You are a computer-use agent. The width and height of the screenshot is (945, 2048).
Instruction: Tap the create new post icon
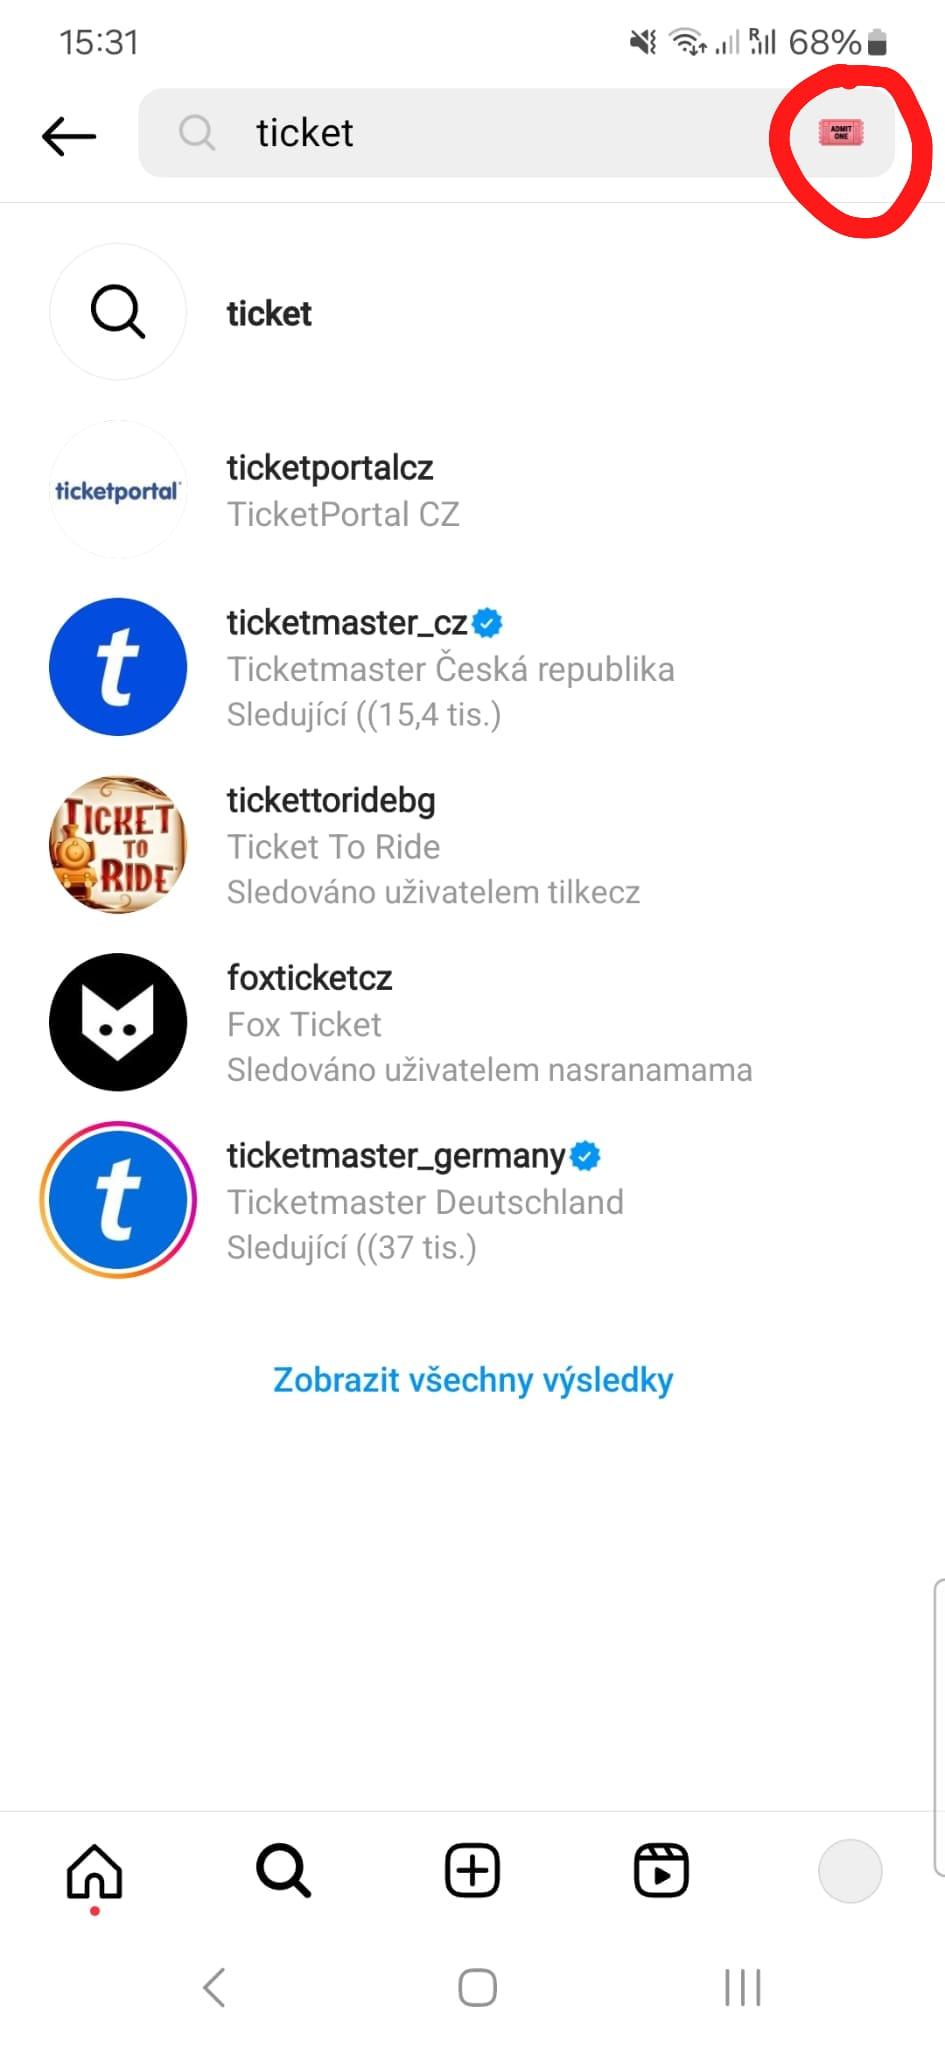pyautogui.click(x=472, y=1870)
